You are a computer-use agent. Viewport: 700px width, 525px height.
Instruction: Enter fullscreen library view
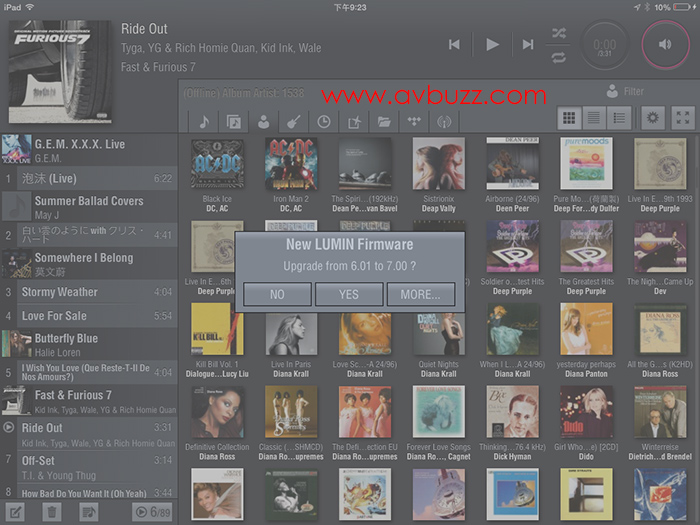click(x=683, y=118)
